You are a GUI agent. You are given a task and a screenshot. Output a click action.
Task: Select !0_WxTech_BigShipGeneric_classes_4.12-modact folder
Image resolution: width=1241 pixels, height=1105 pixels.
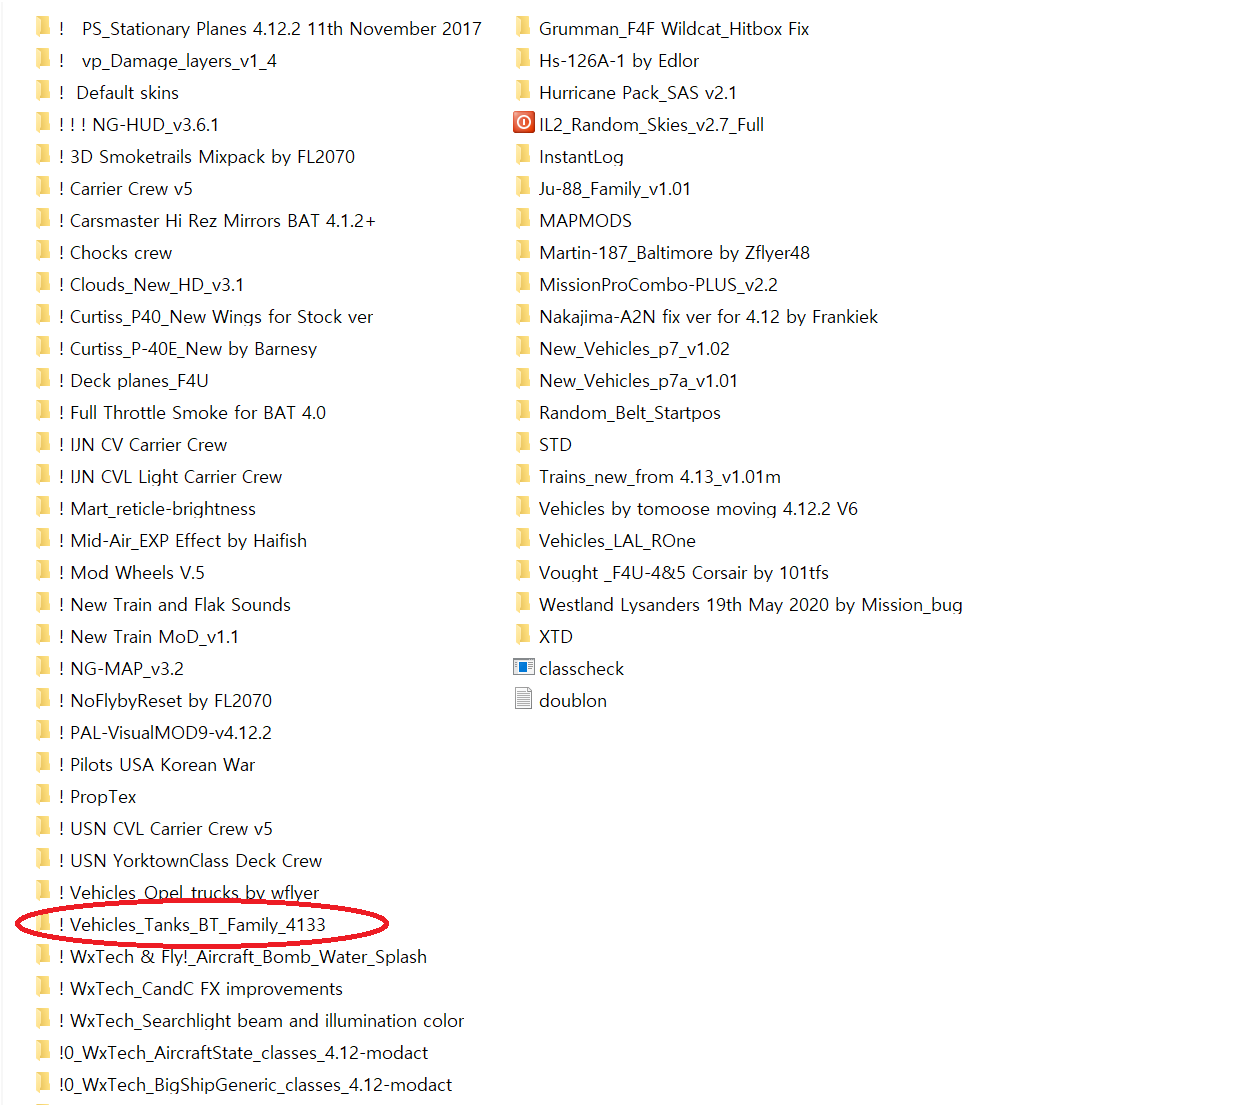255,1085
